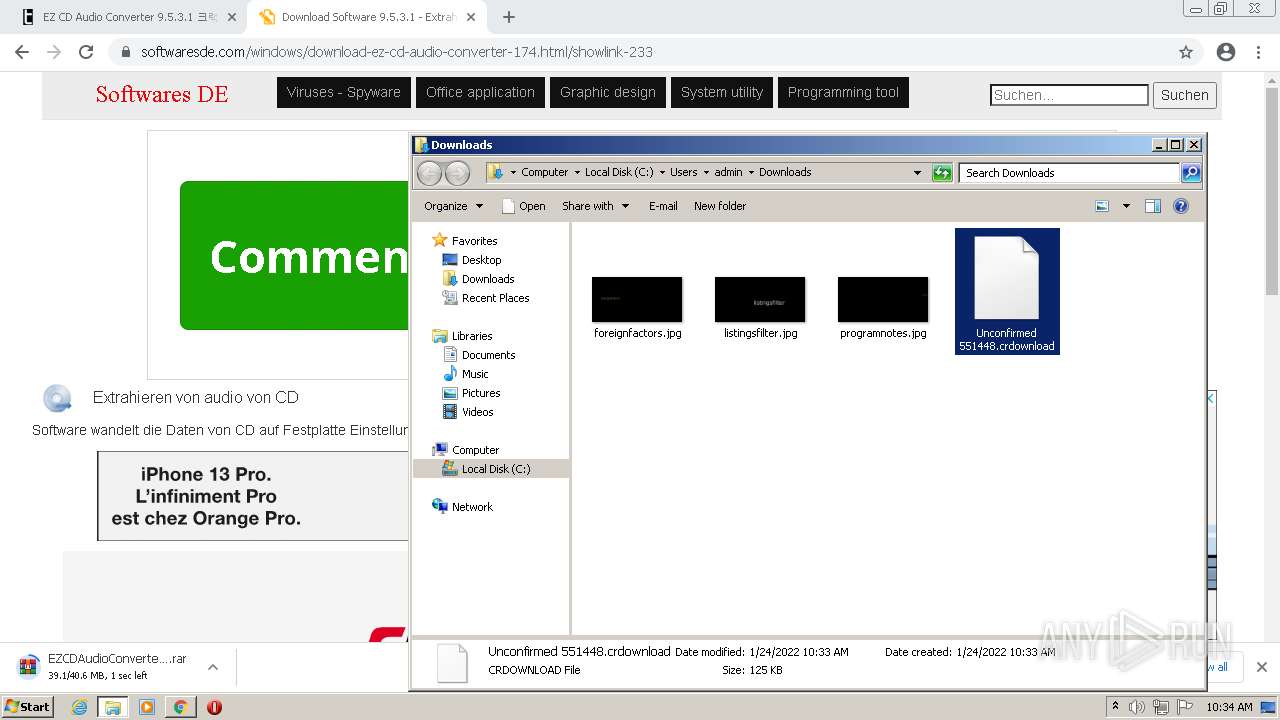Select Network in navigation pane
1280x720 pixels.
click(x=472, y=507)
